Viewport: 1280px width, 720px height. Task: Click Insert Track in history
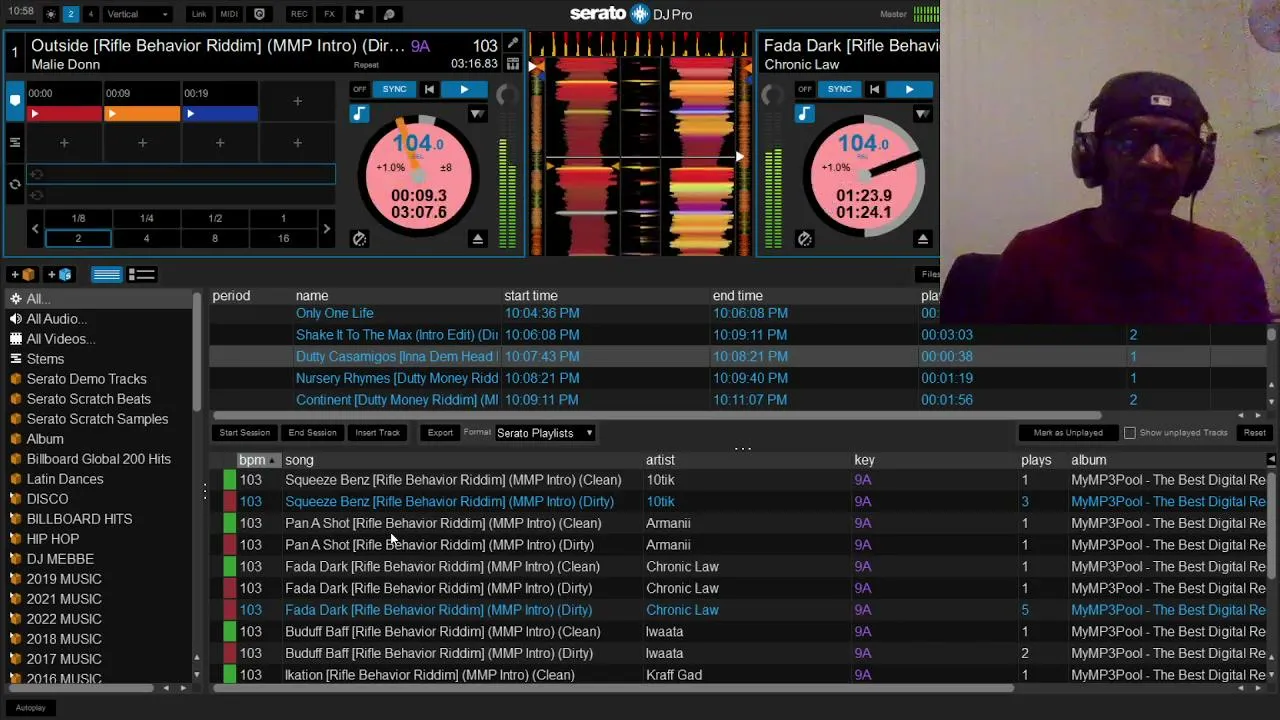pos(377,433)
